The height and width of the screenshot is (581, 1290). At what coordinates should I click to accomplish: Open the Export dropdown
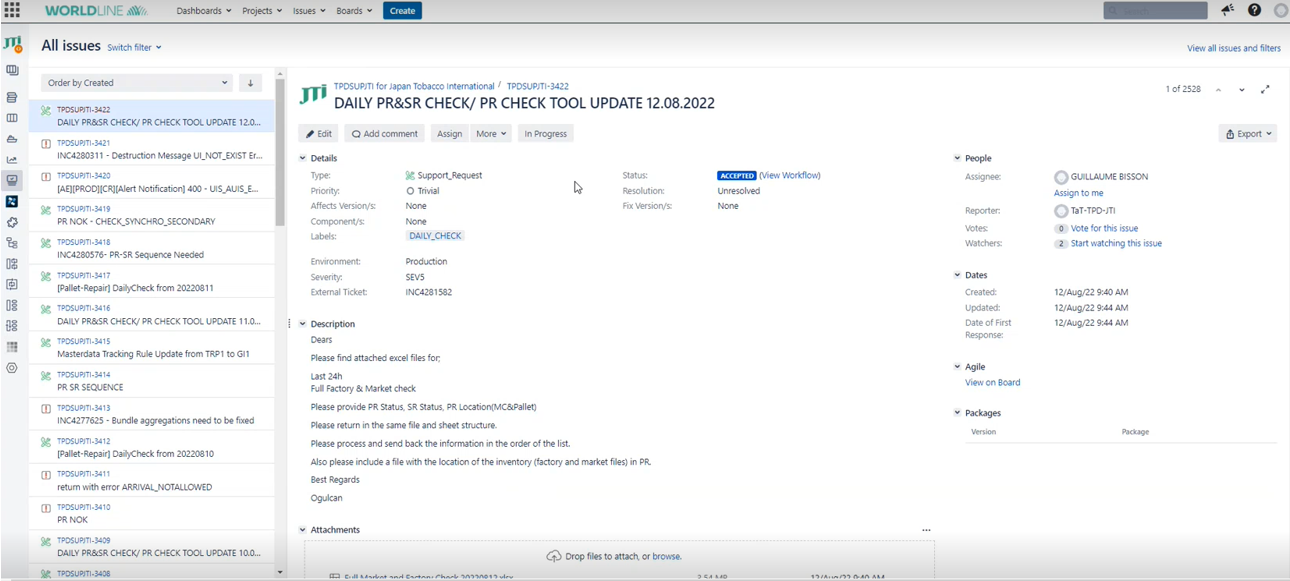1248,134
